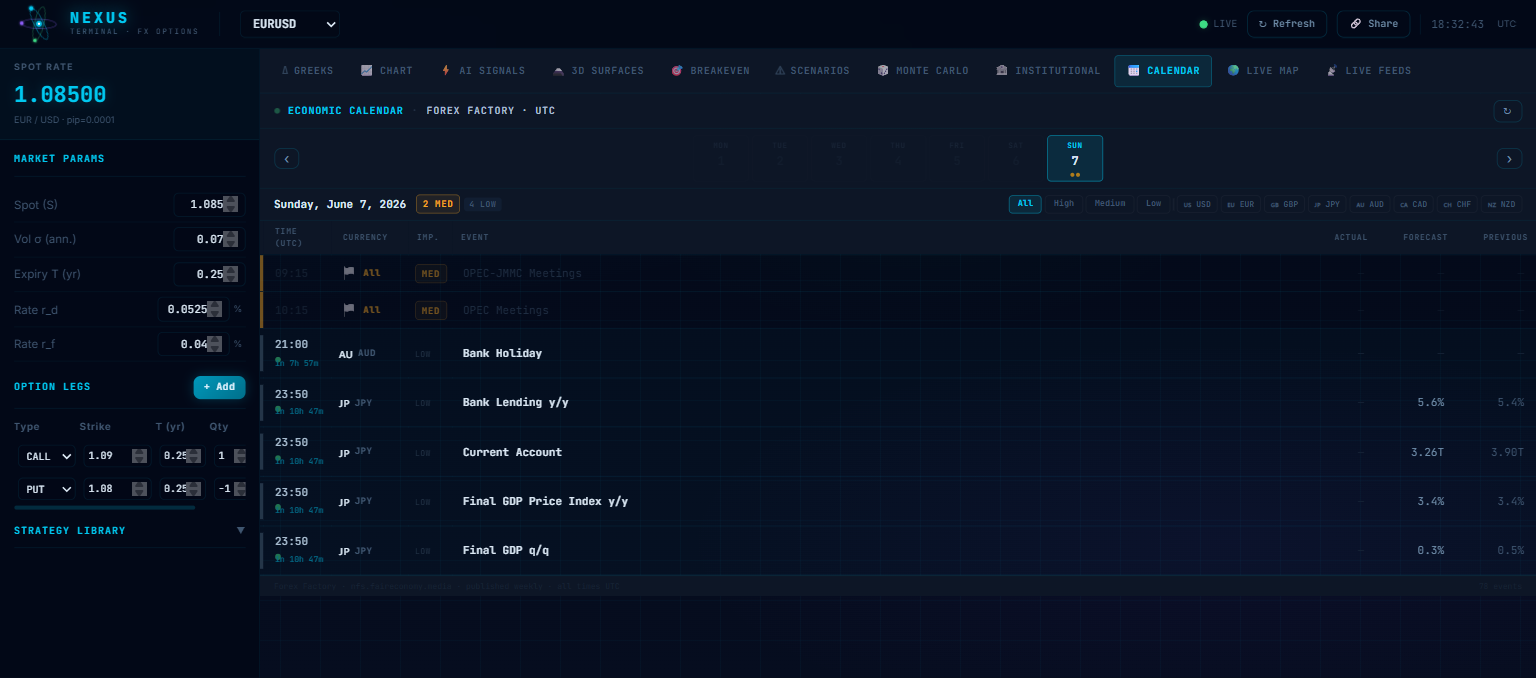
Task: Switch to the Greeks tab
Action: pyautogui.click(x=308, y=71)
